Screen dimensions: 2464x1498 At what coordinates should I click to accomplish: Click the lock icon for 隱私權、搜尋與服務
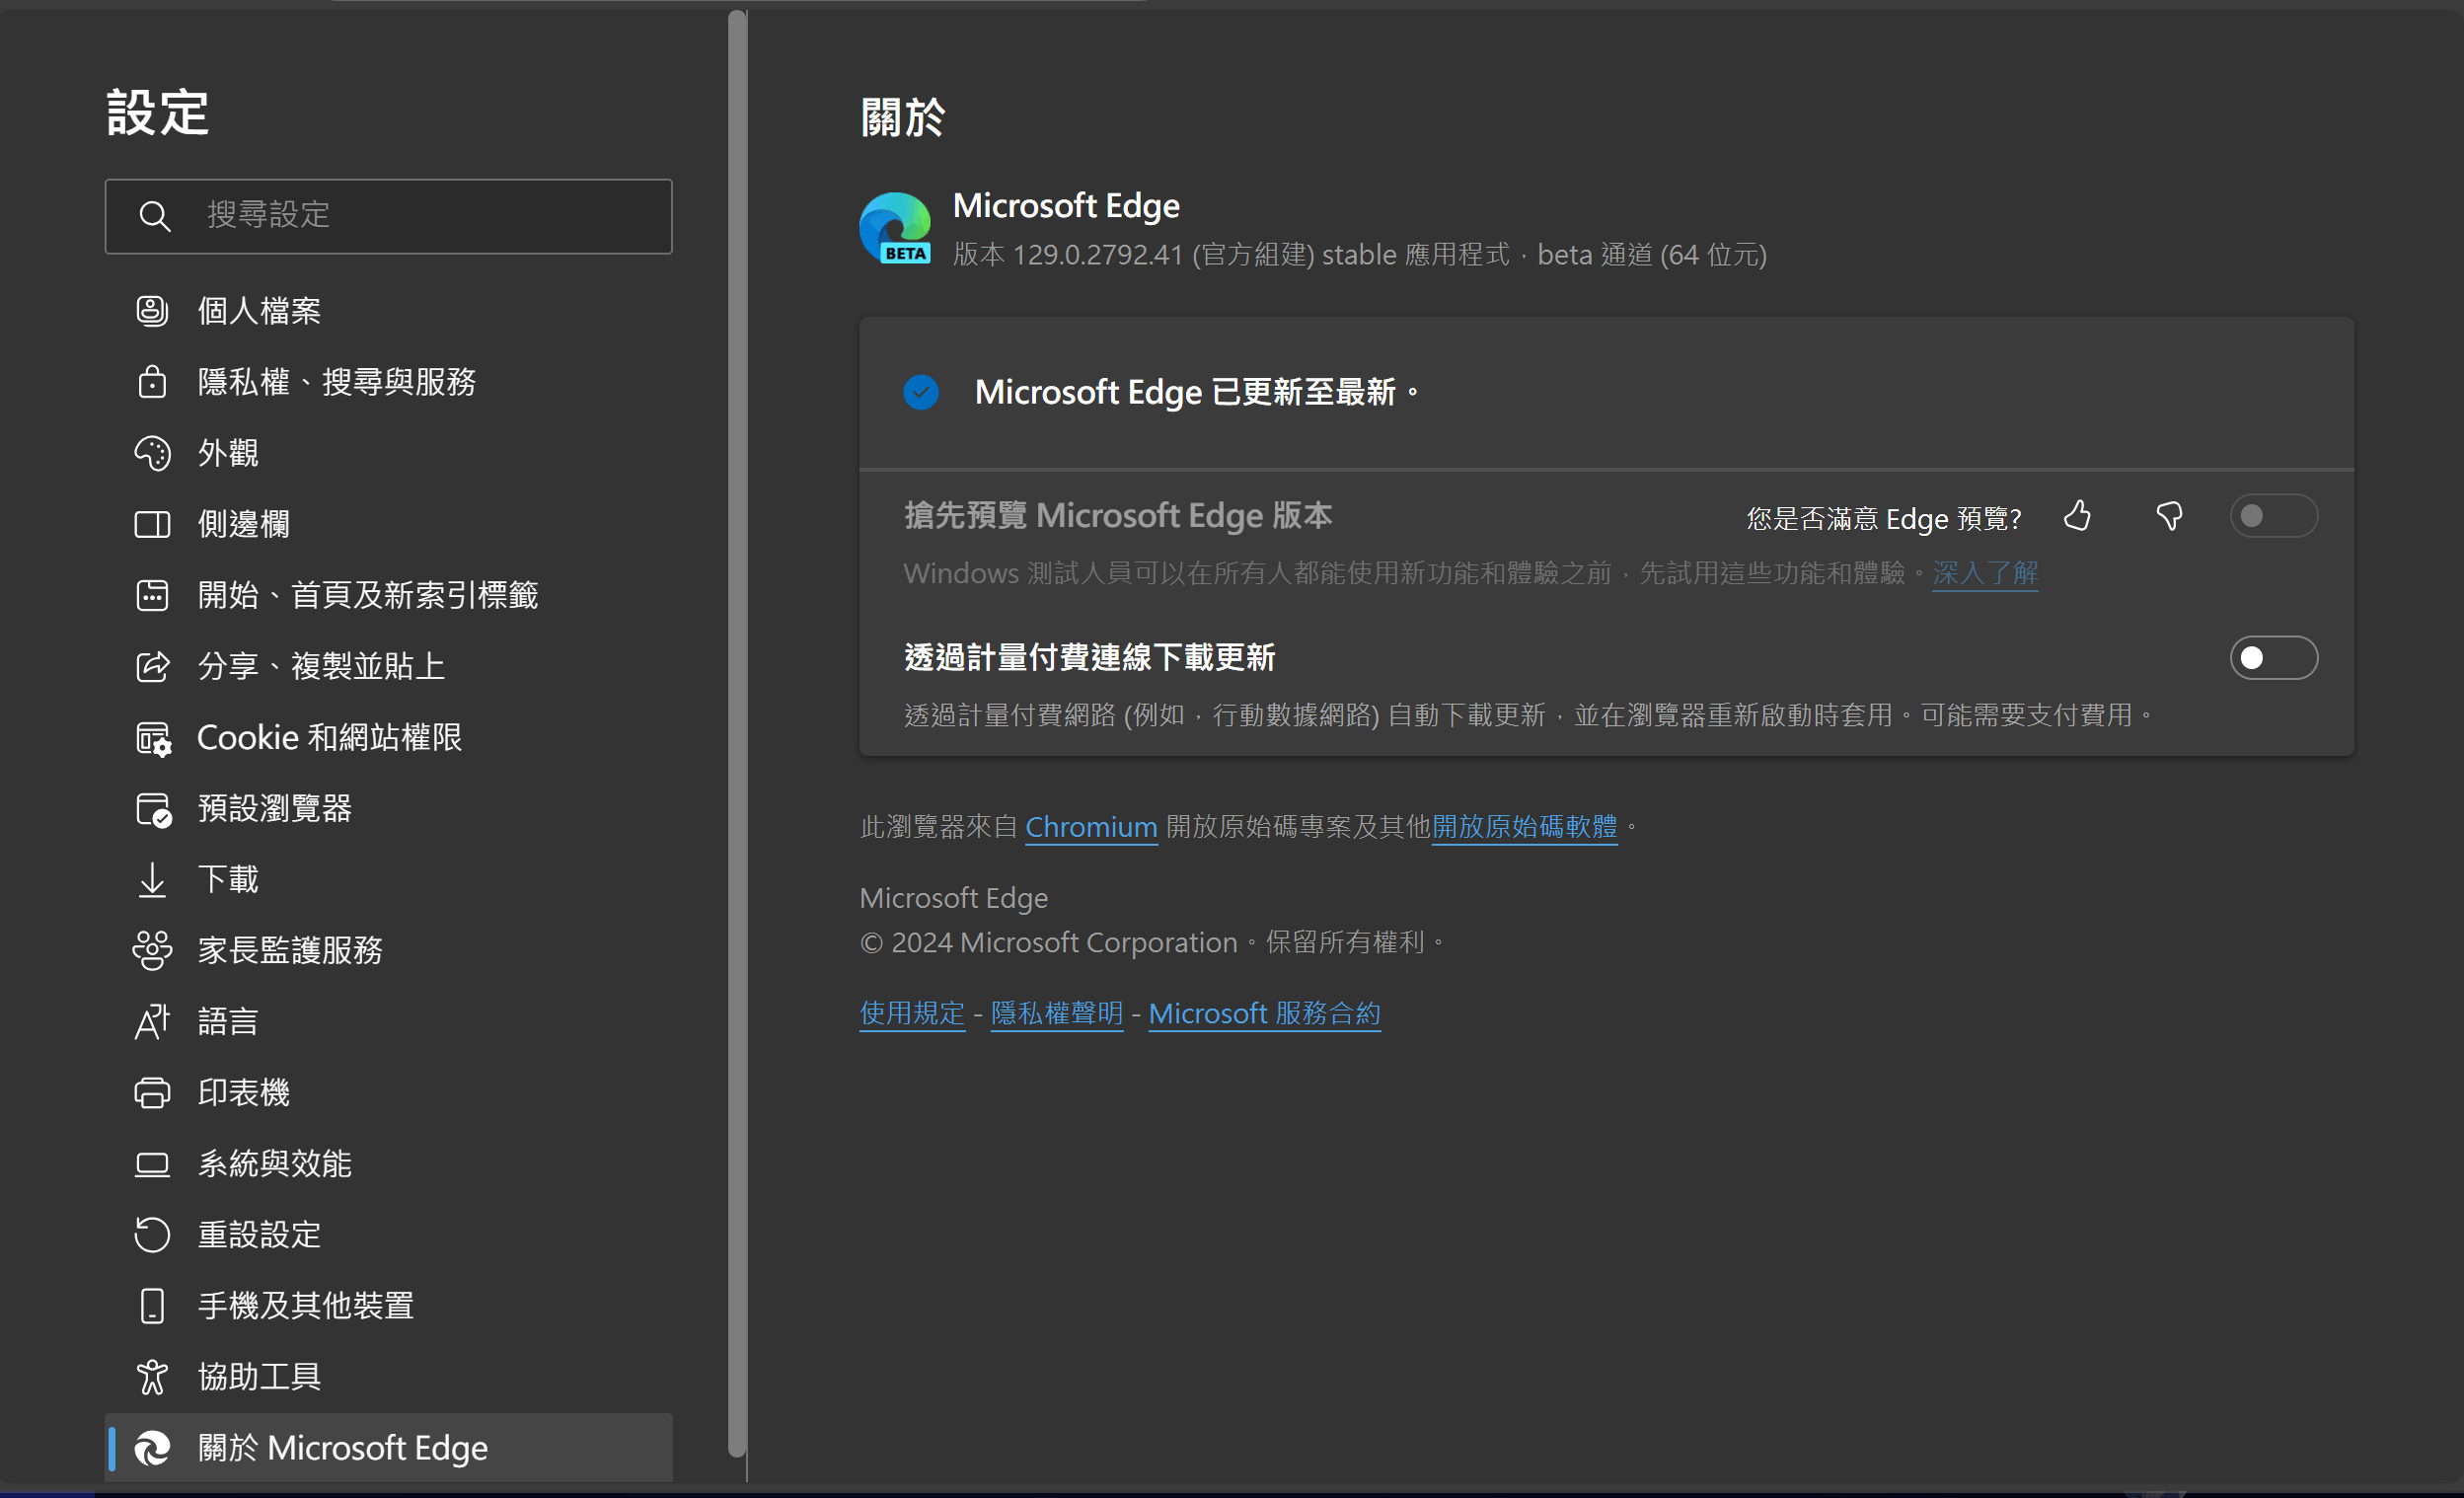pos(152,382)
